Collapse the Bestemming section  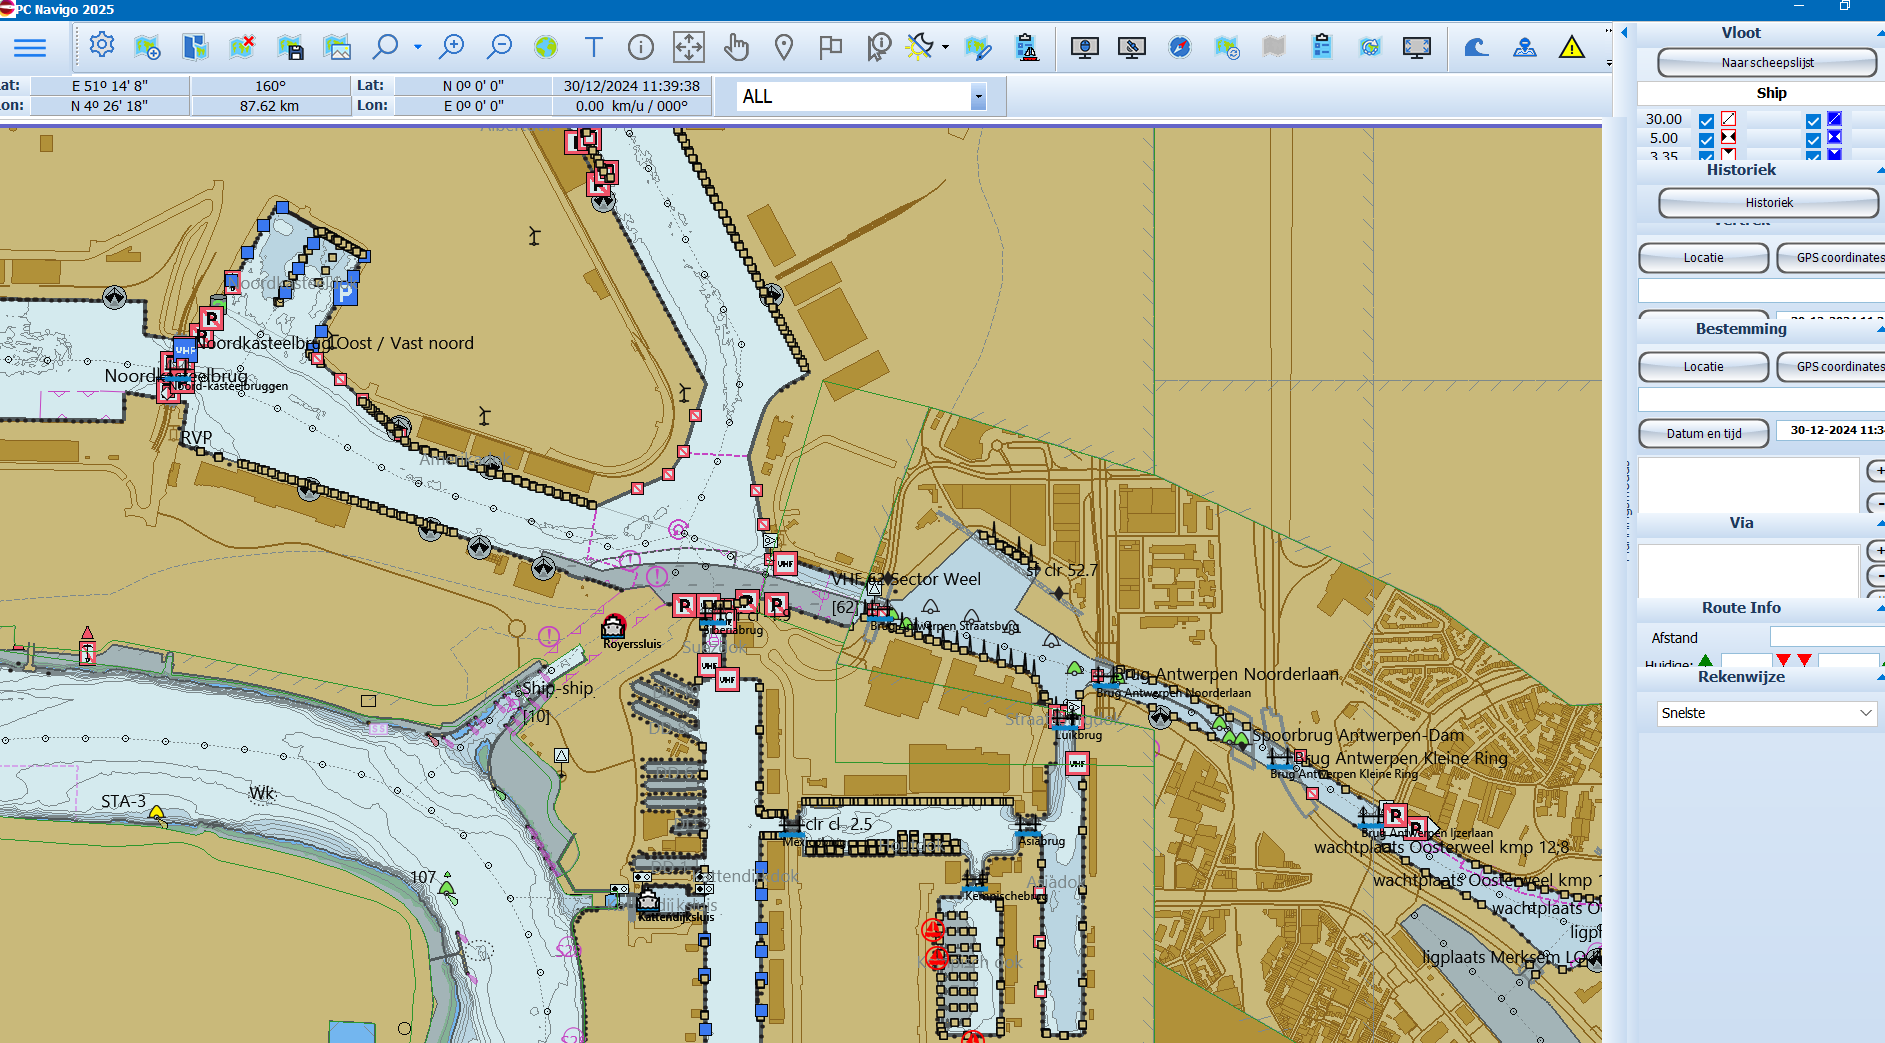1880,329
